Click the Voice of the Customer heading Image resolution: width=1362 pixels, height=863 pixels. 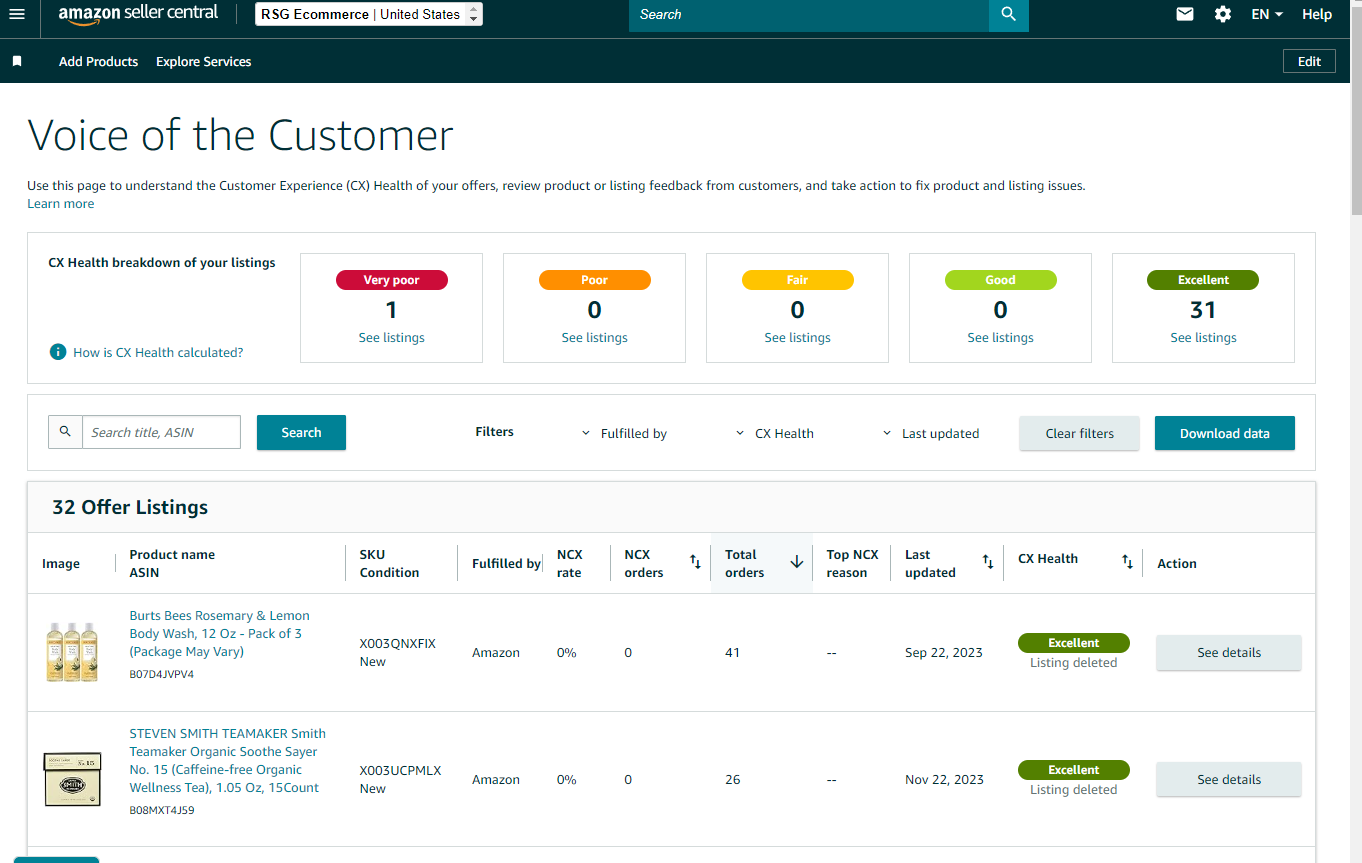(241, 135)
